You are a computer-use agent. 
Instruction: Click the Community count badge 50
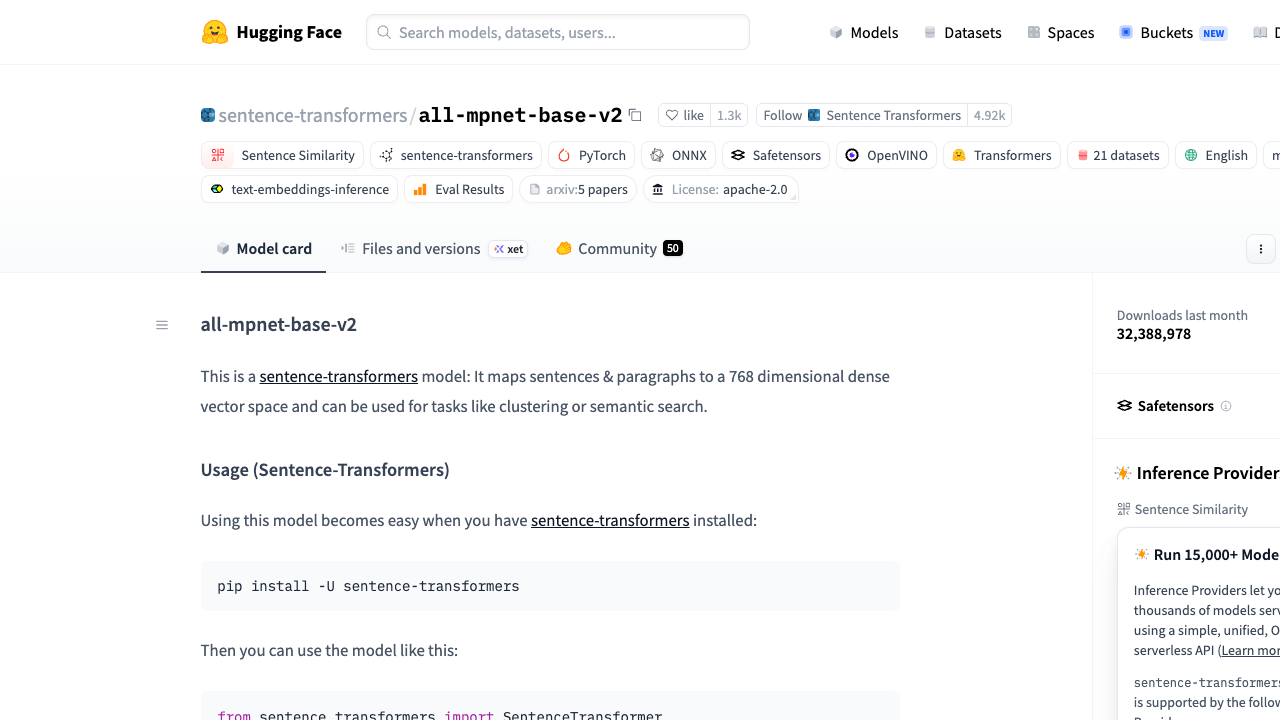click(x=673, y=248)
